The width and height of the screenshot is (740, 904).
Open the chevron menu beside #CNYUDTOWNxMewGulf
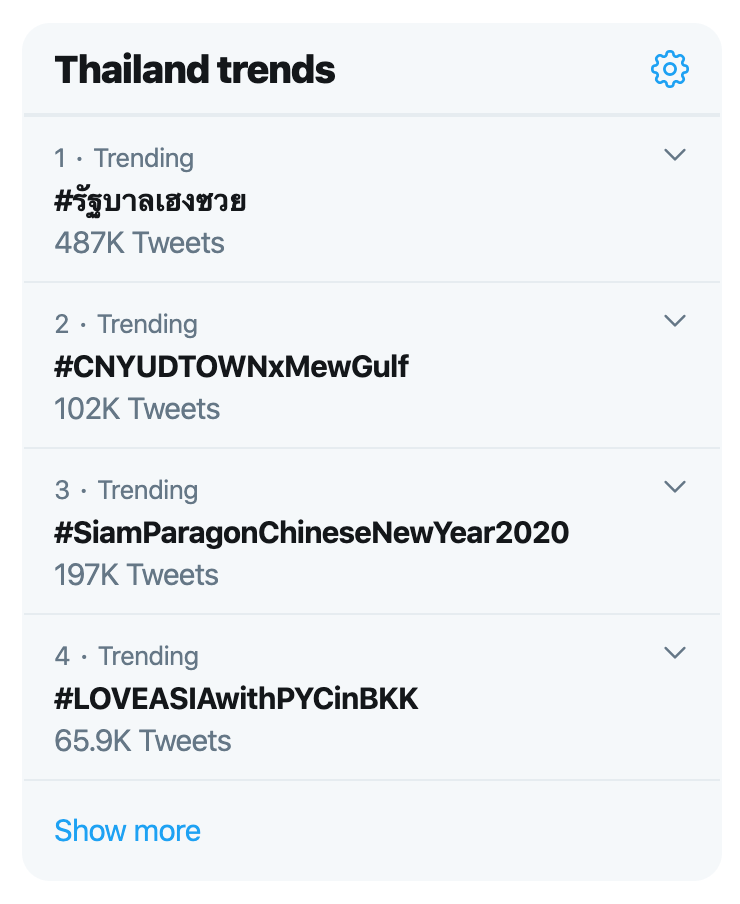click(x=676, y=321)
